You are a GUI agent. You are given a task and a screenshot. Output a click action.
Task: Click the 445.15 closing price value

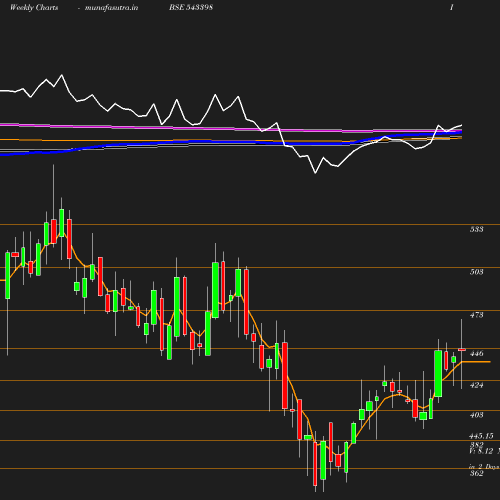pyautogui.click(x=481, y=436)
